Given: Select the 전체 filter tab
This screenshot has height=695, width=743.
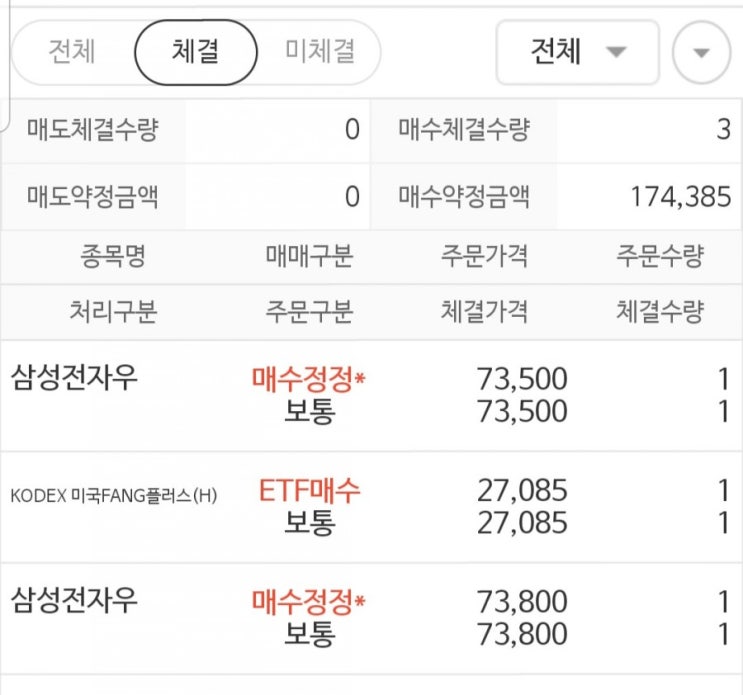Looking at the screenshot, I should (x=72, y=51).
